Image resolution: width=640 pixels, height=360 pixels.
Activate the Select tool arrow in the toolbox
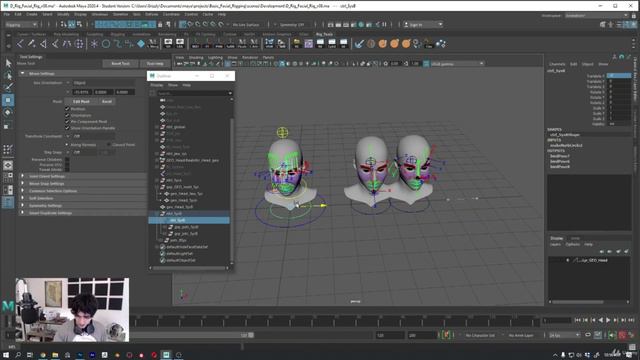(x=8, y=63)
